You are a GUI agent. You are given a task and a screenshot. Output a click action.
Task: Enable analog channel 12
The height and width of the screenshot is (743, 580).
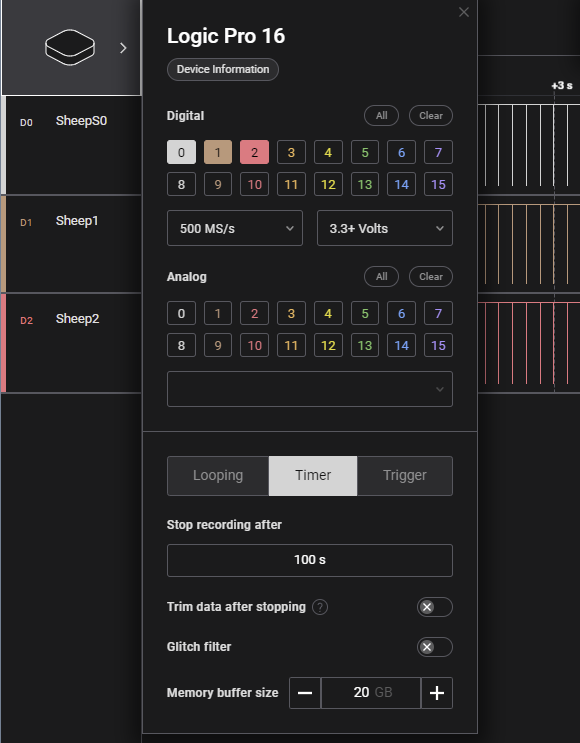[x=328, y=345]
